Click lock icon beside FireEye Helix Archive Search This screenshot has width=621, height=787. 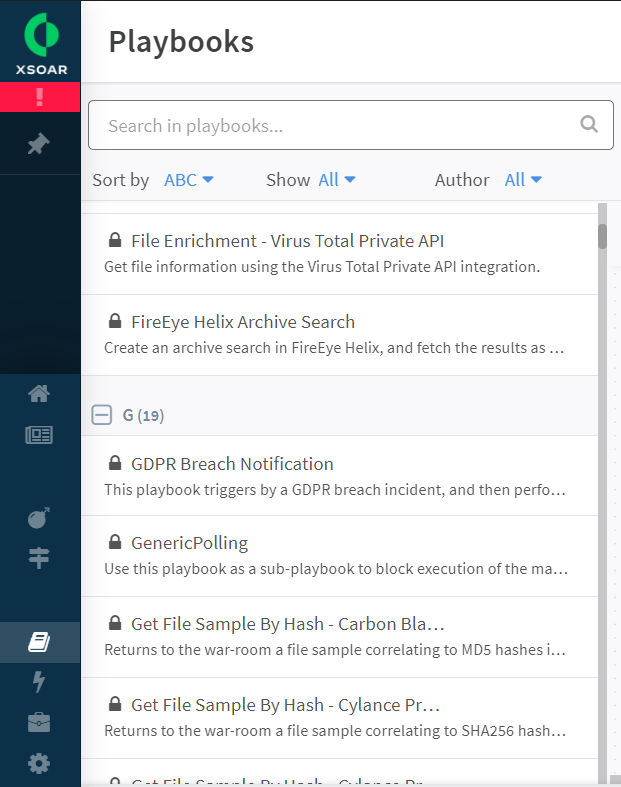click(x=115, y=321)
